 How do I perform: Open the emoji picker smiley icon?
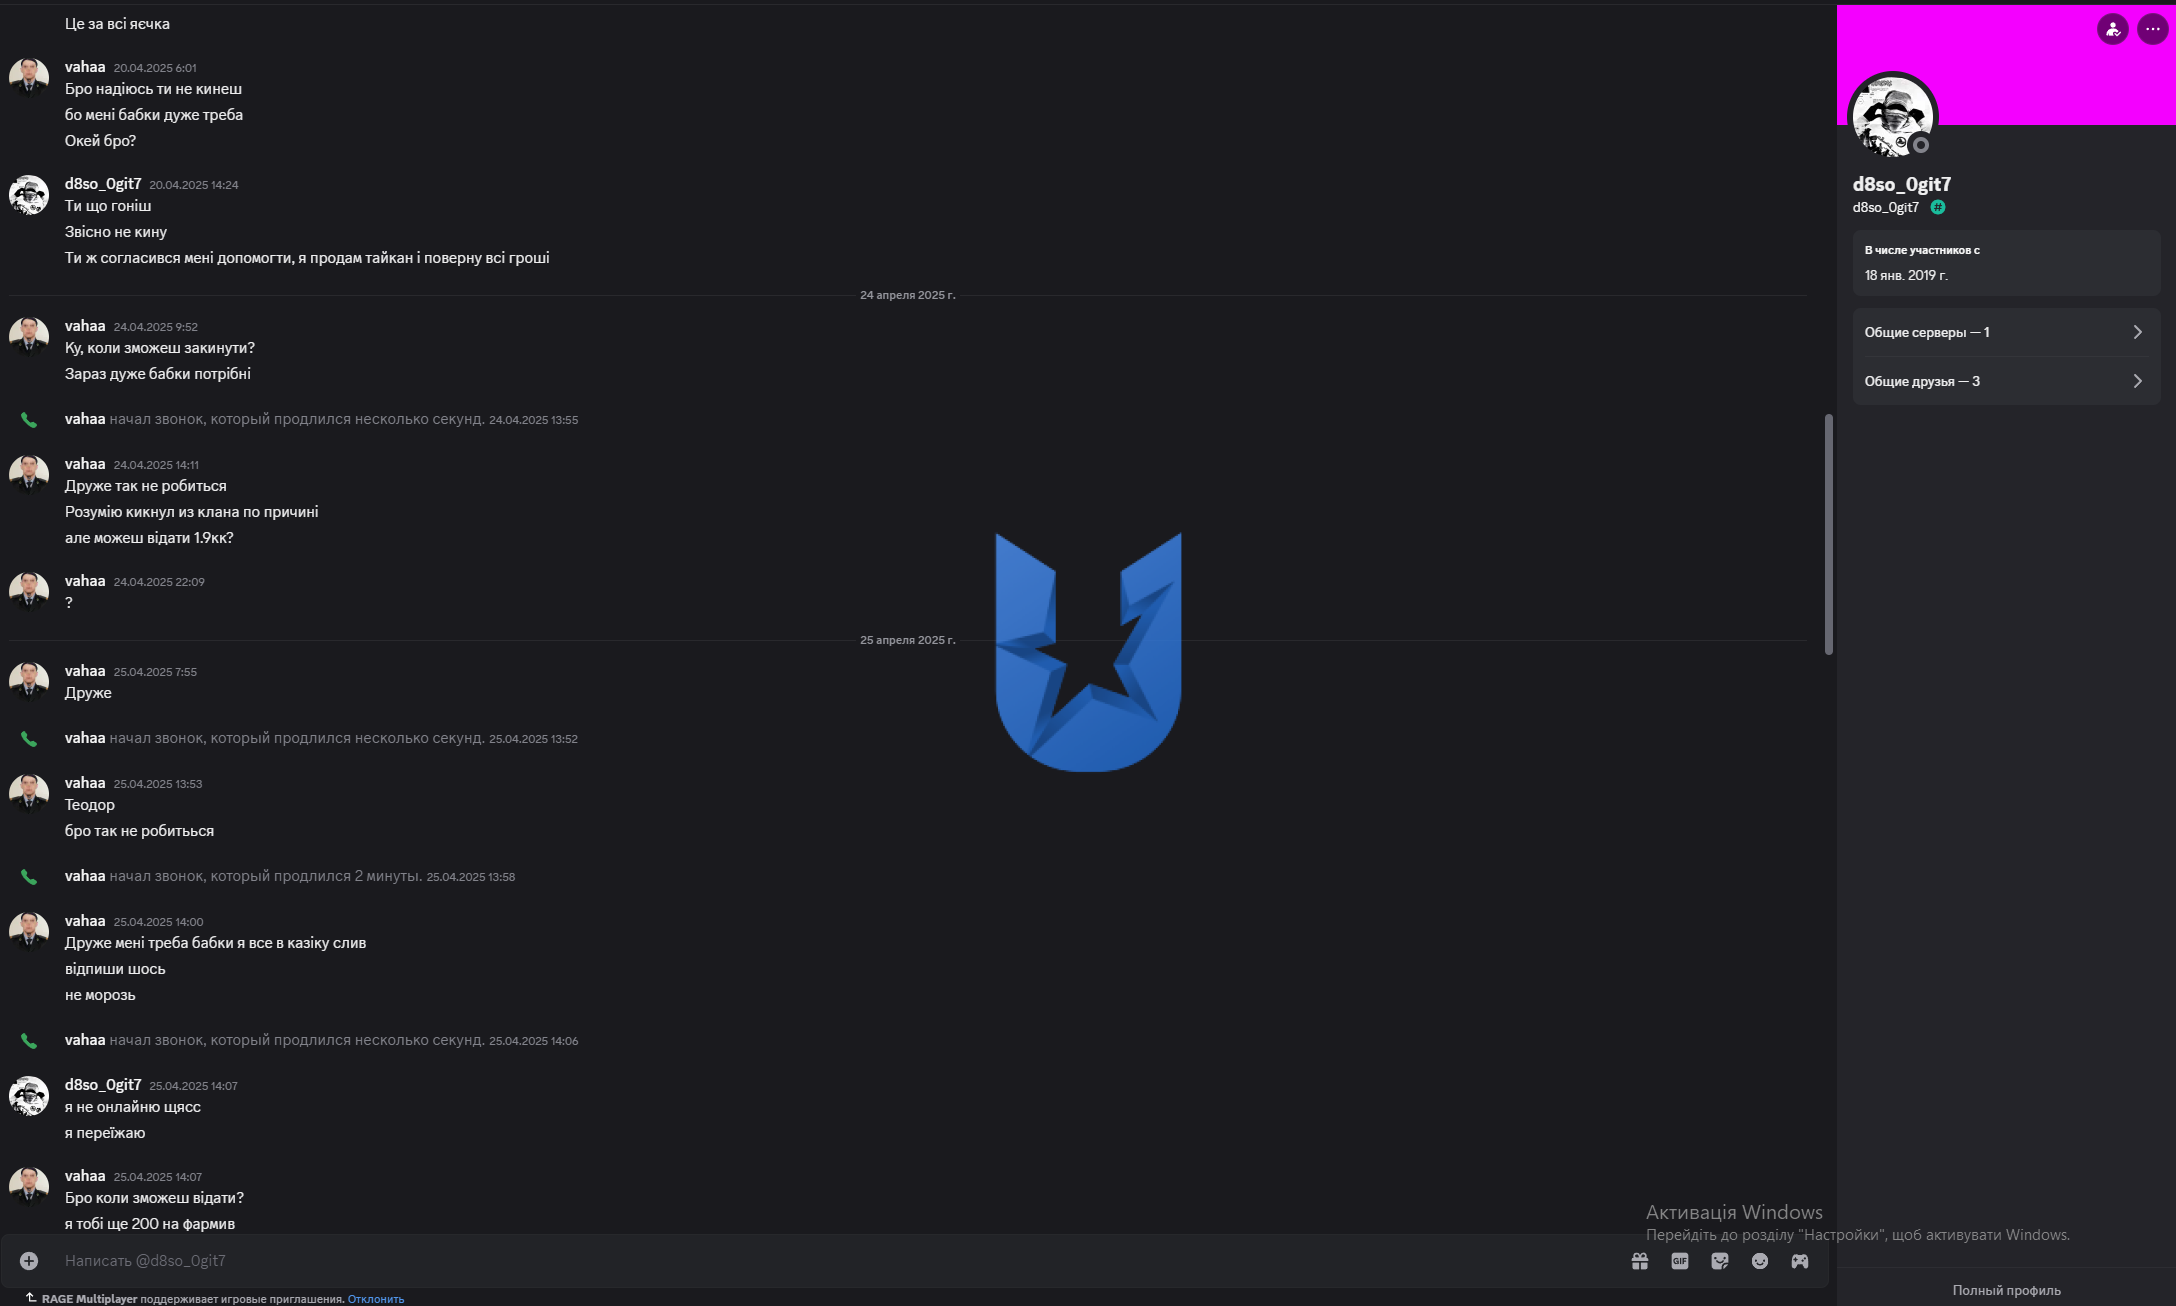coord(1760,1261)
